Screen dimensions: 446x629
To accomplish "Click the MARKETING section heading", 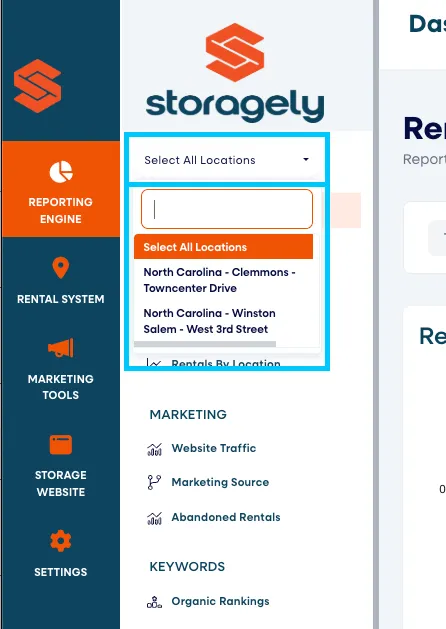I will coord(188,414).
